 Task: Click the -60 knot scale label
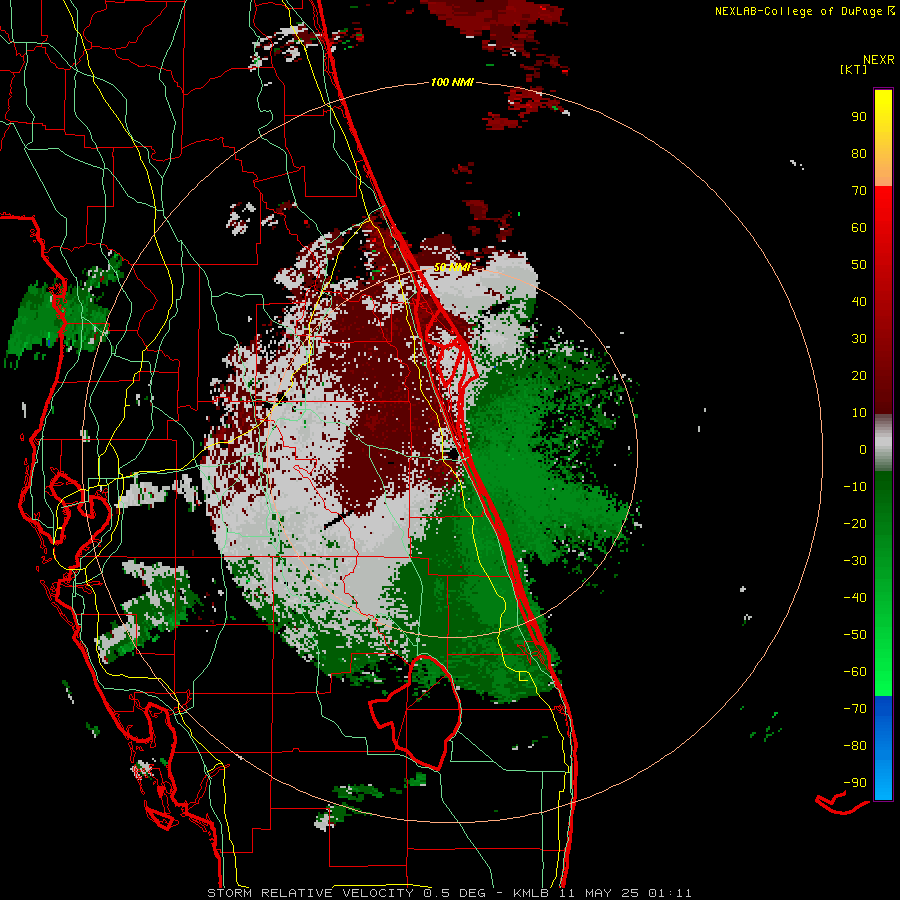[855, 672]
